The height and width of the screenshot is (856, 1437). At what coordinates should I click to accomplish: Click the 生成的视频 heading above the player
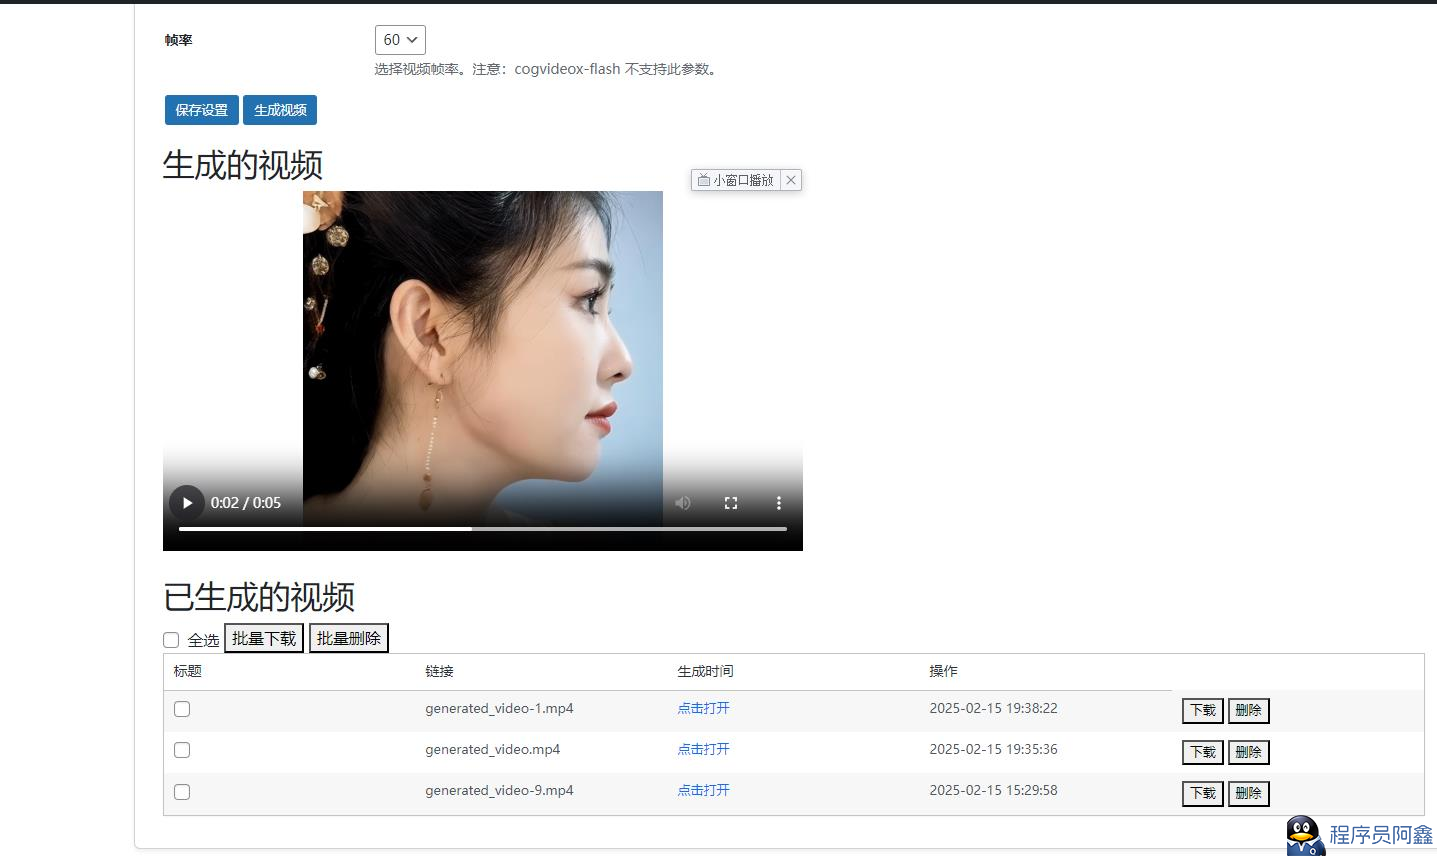[x=243, y=165]
